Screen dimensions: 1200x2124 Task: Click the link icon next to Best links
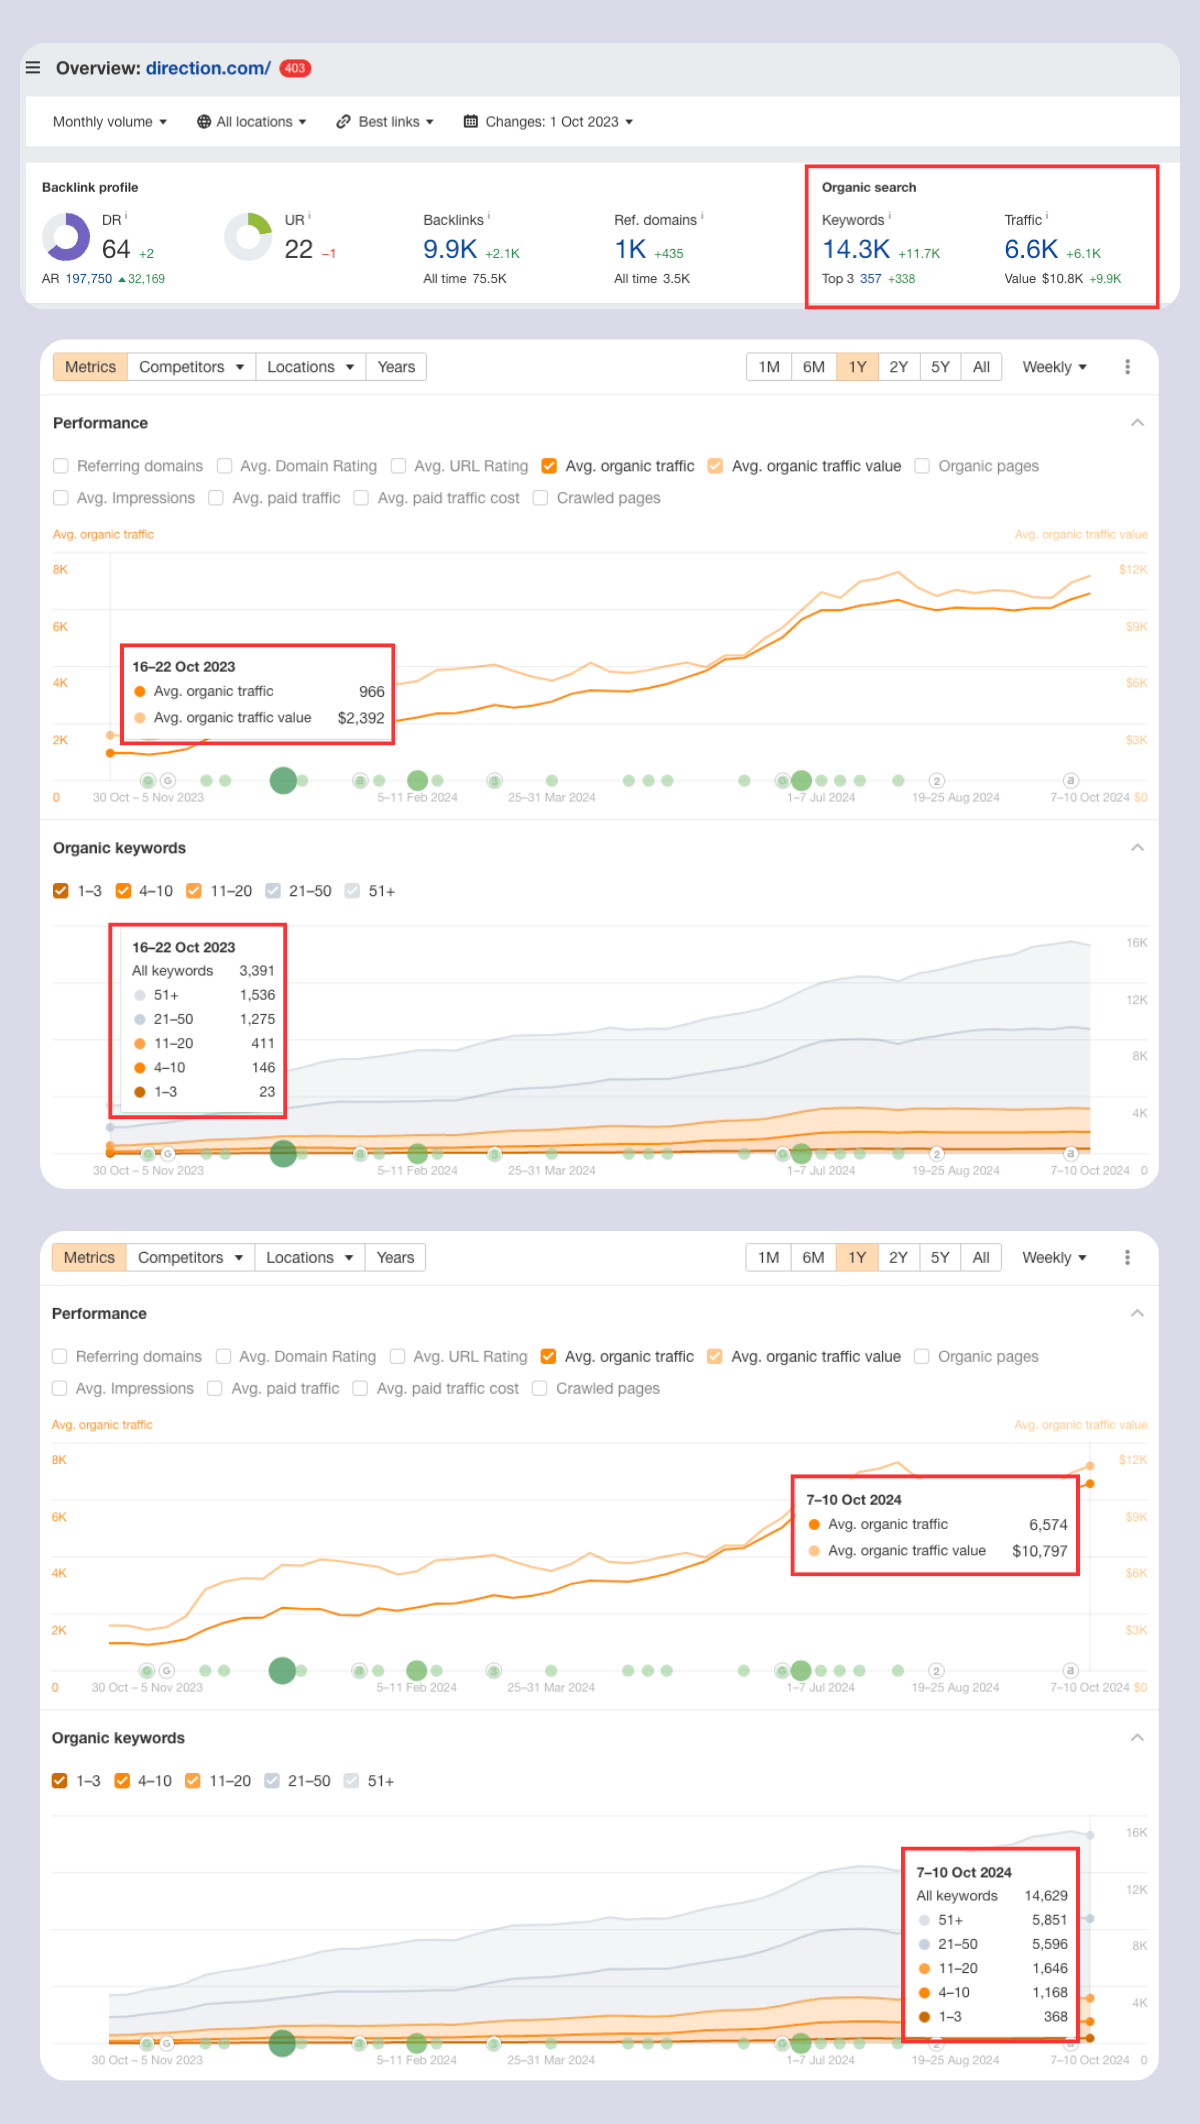(343, 122)
